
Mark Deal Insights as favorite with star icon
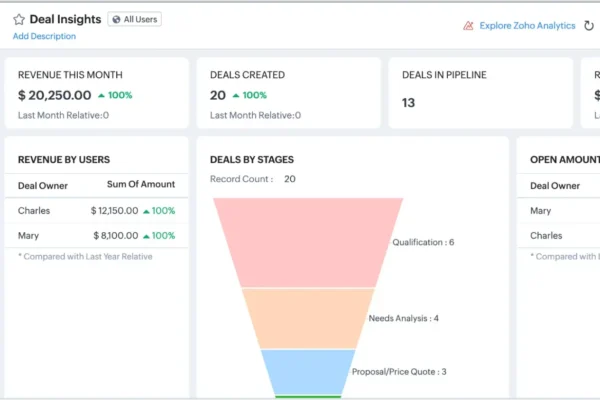point(19,19)
